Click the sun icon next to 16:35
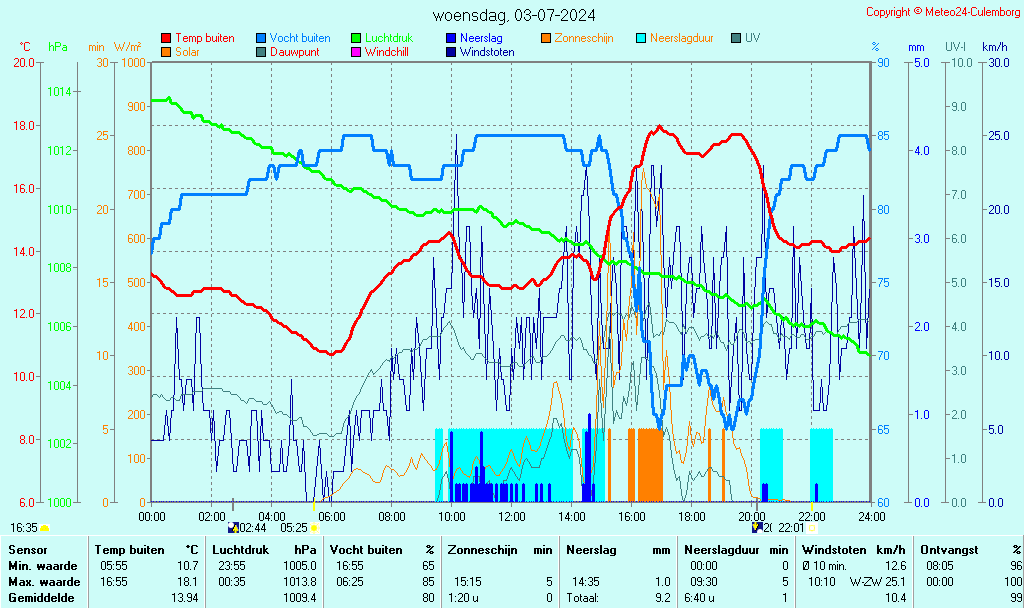Image resolution: width=1026 pixels, height=608 pixels. (45, 528)
